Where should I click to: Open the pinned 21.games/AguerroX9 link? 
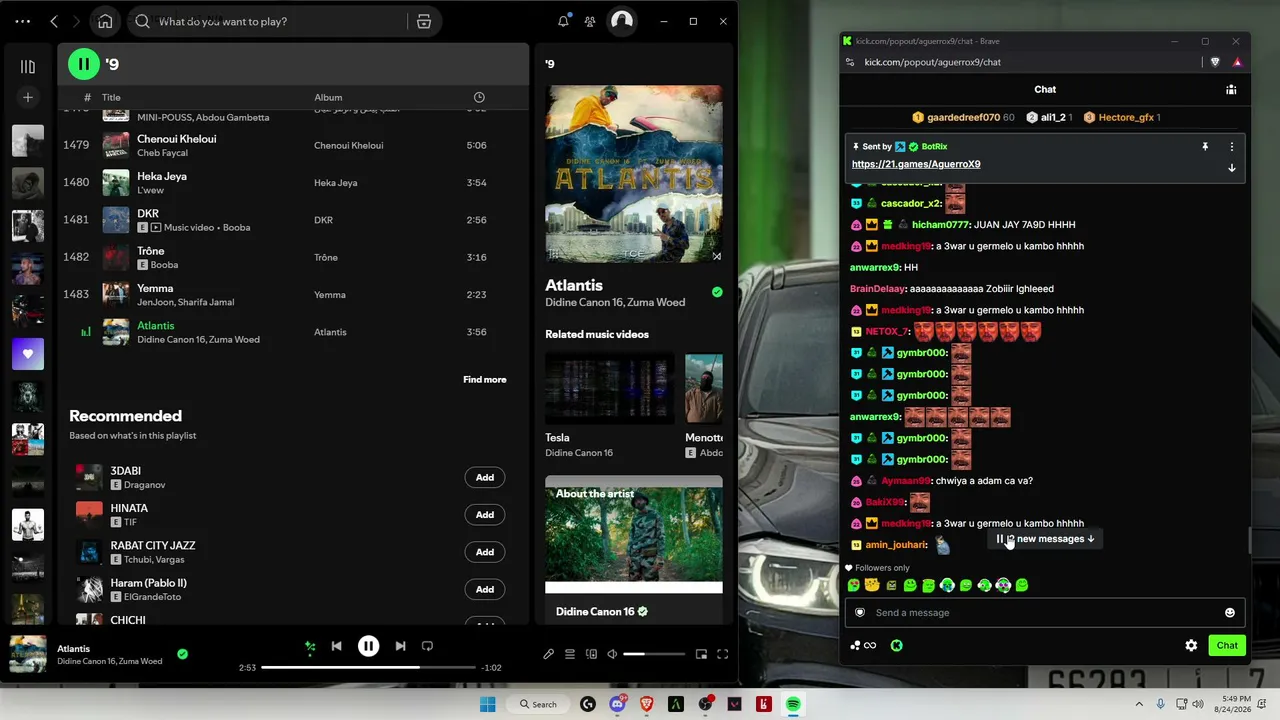click(916, 164)
